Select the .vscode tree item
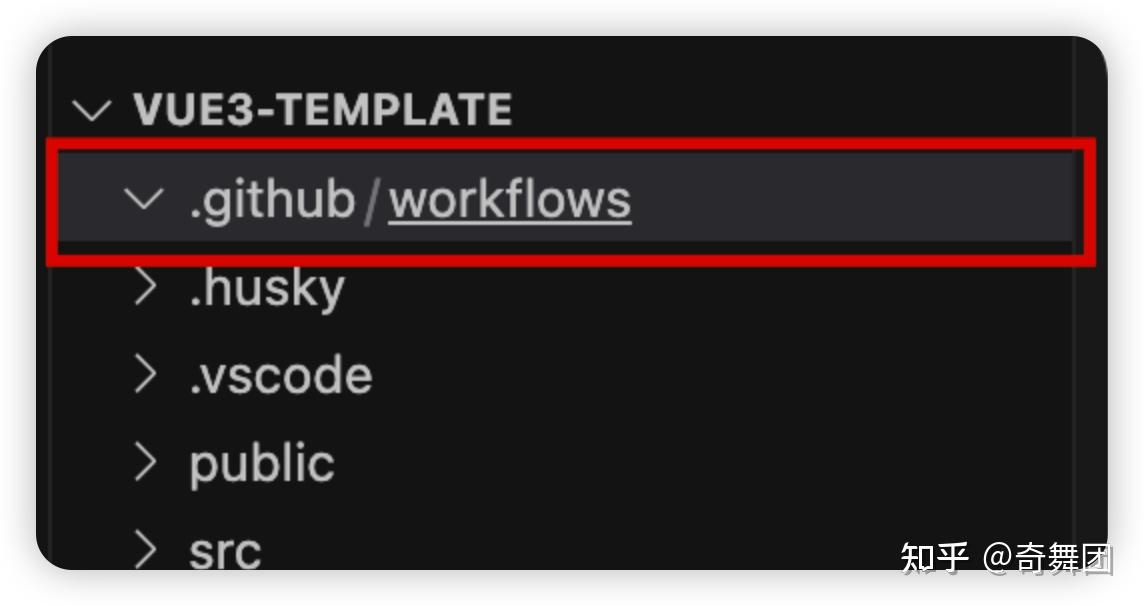The height and width of the screenshot is (606, 1144). pyautogui.click(x=278, y=374)
